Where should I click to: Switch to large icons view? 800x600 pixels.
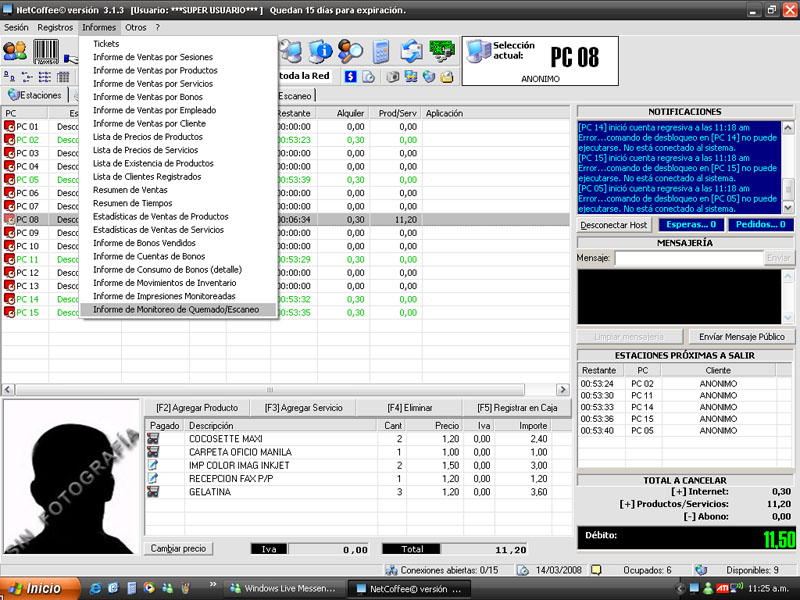coord(9,77)
